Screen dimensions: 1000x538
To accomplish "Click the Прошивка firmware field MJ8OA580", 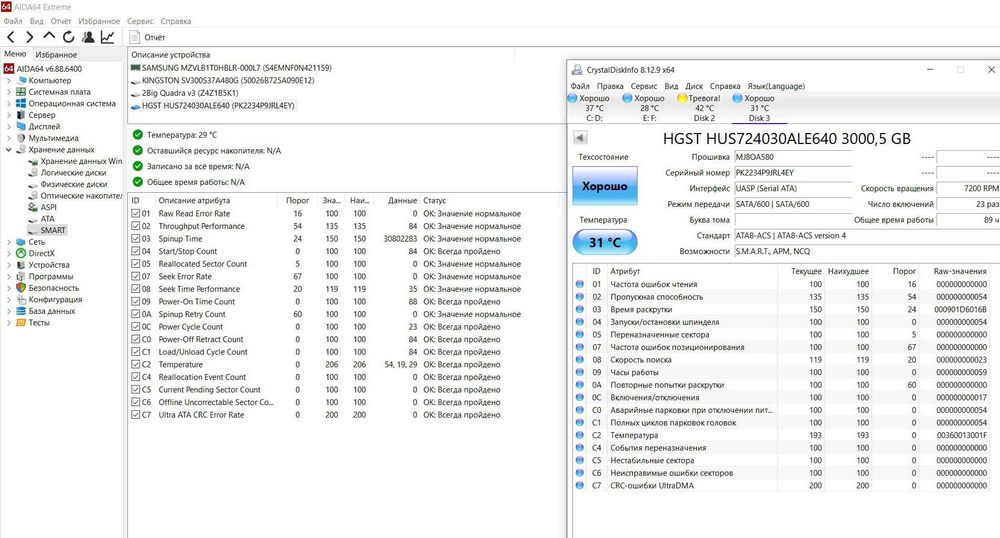I will (793, 157).
